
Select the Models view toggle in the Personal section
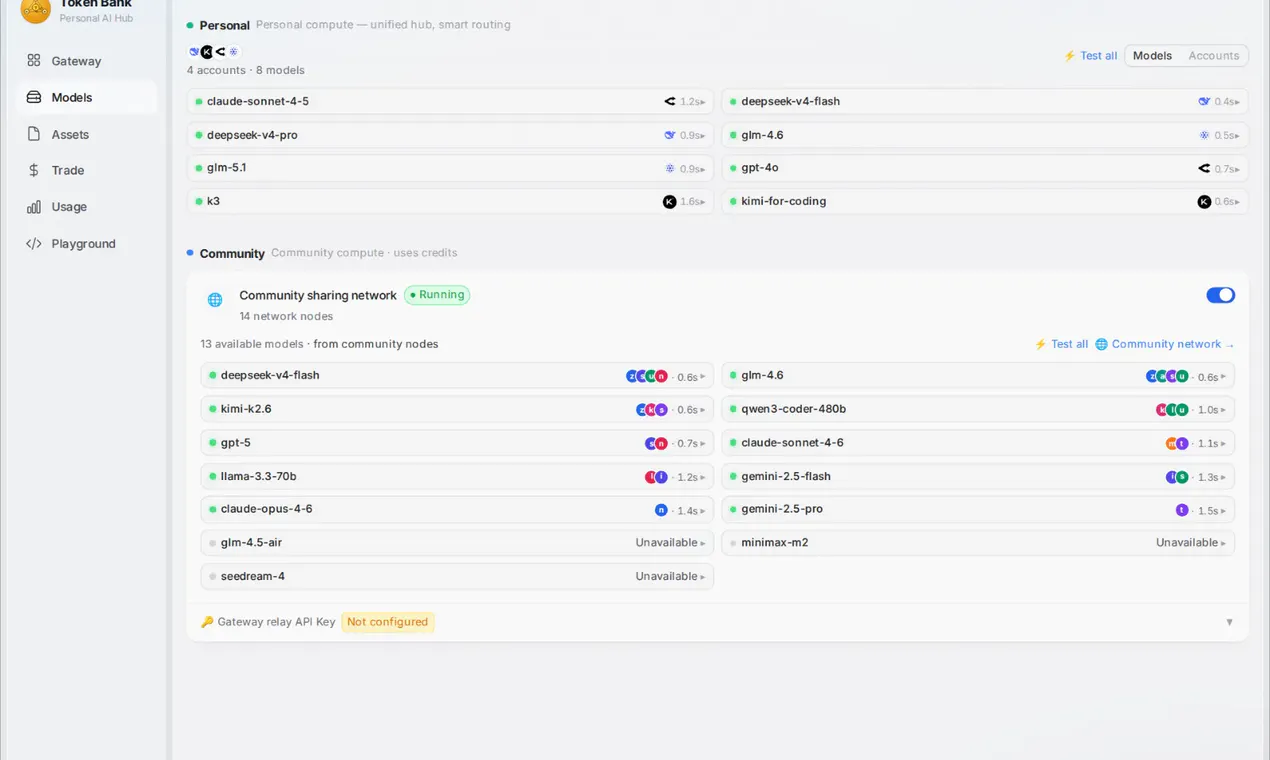[1152, 56]
